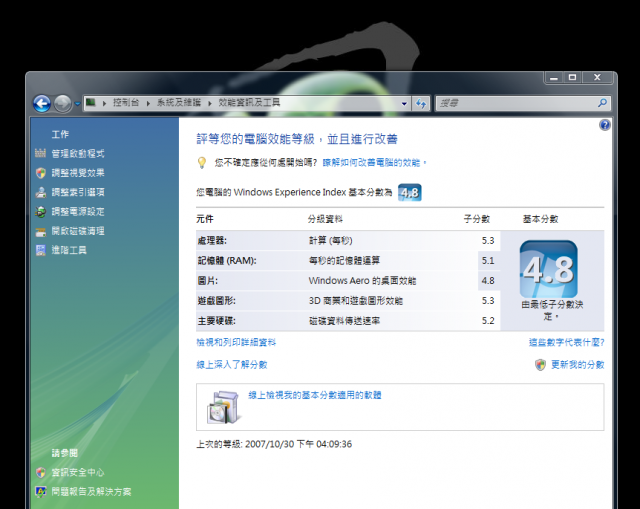
Task: Open the 管理啟動程式 task link
Action: click(78, 154)
